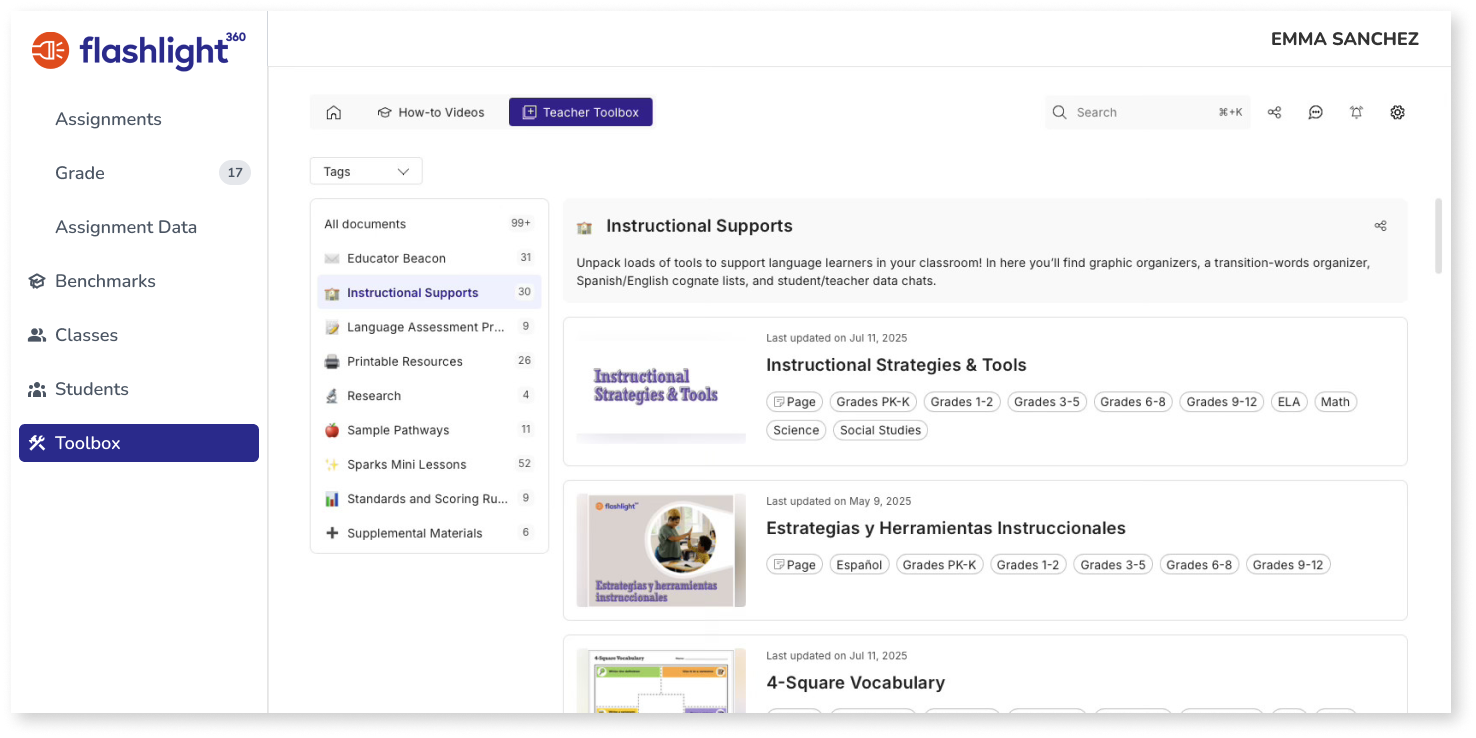The height and width of the screenshot is (738, 1476).
Task: Click the Benchmarks graduation cap icon
Action: [37, 281]
